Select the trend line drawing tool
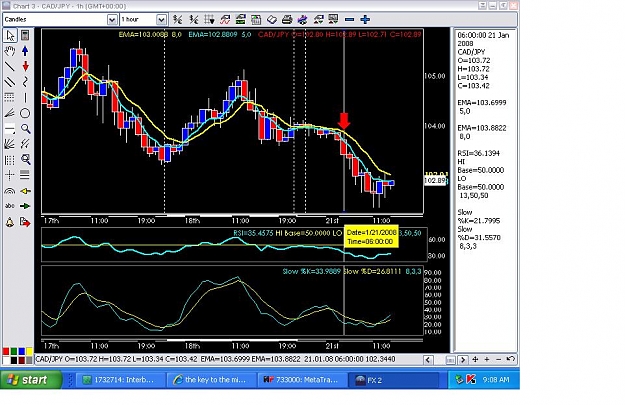The width and height of the screenshot is (625, 405). (x=10, y=66)
